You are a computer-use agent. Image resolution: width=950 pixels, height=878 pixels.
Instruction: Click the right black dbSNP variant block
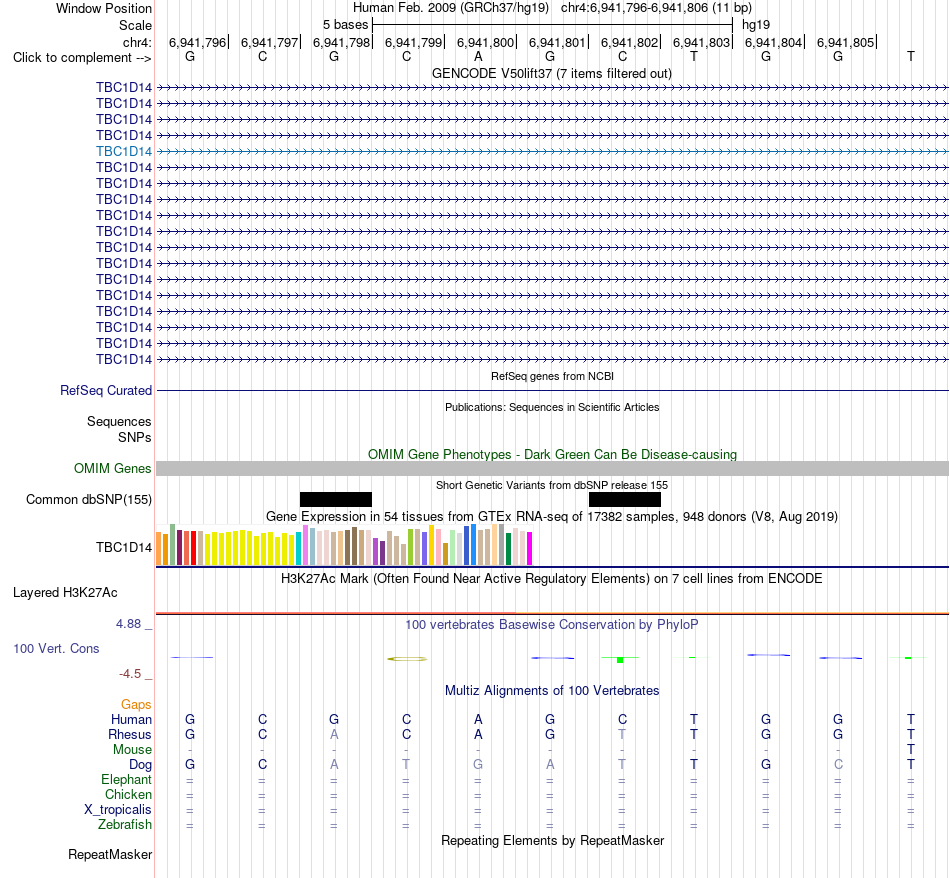click(625, 499)
